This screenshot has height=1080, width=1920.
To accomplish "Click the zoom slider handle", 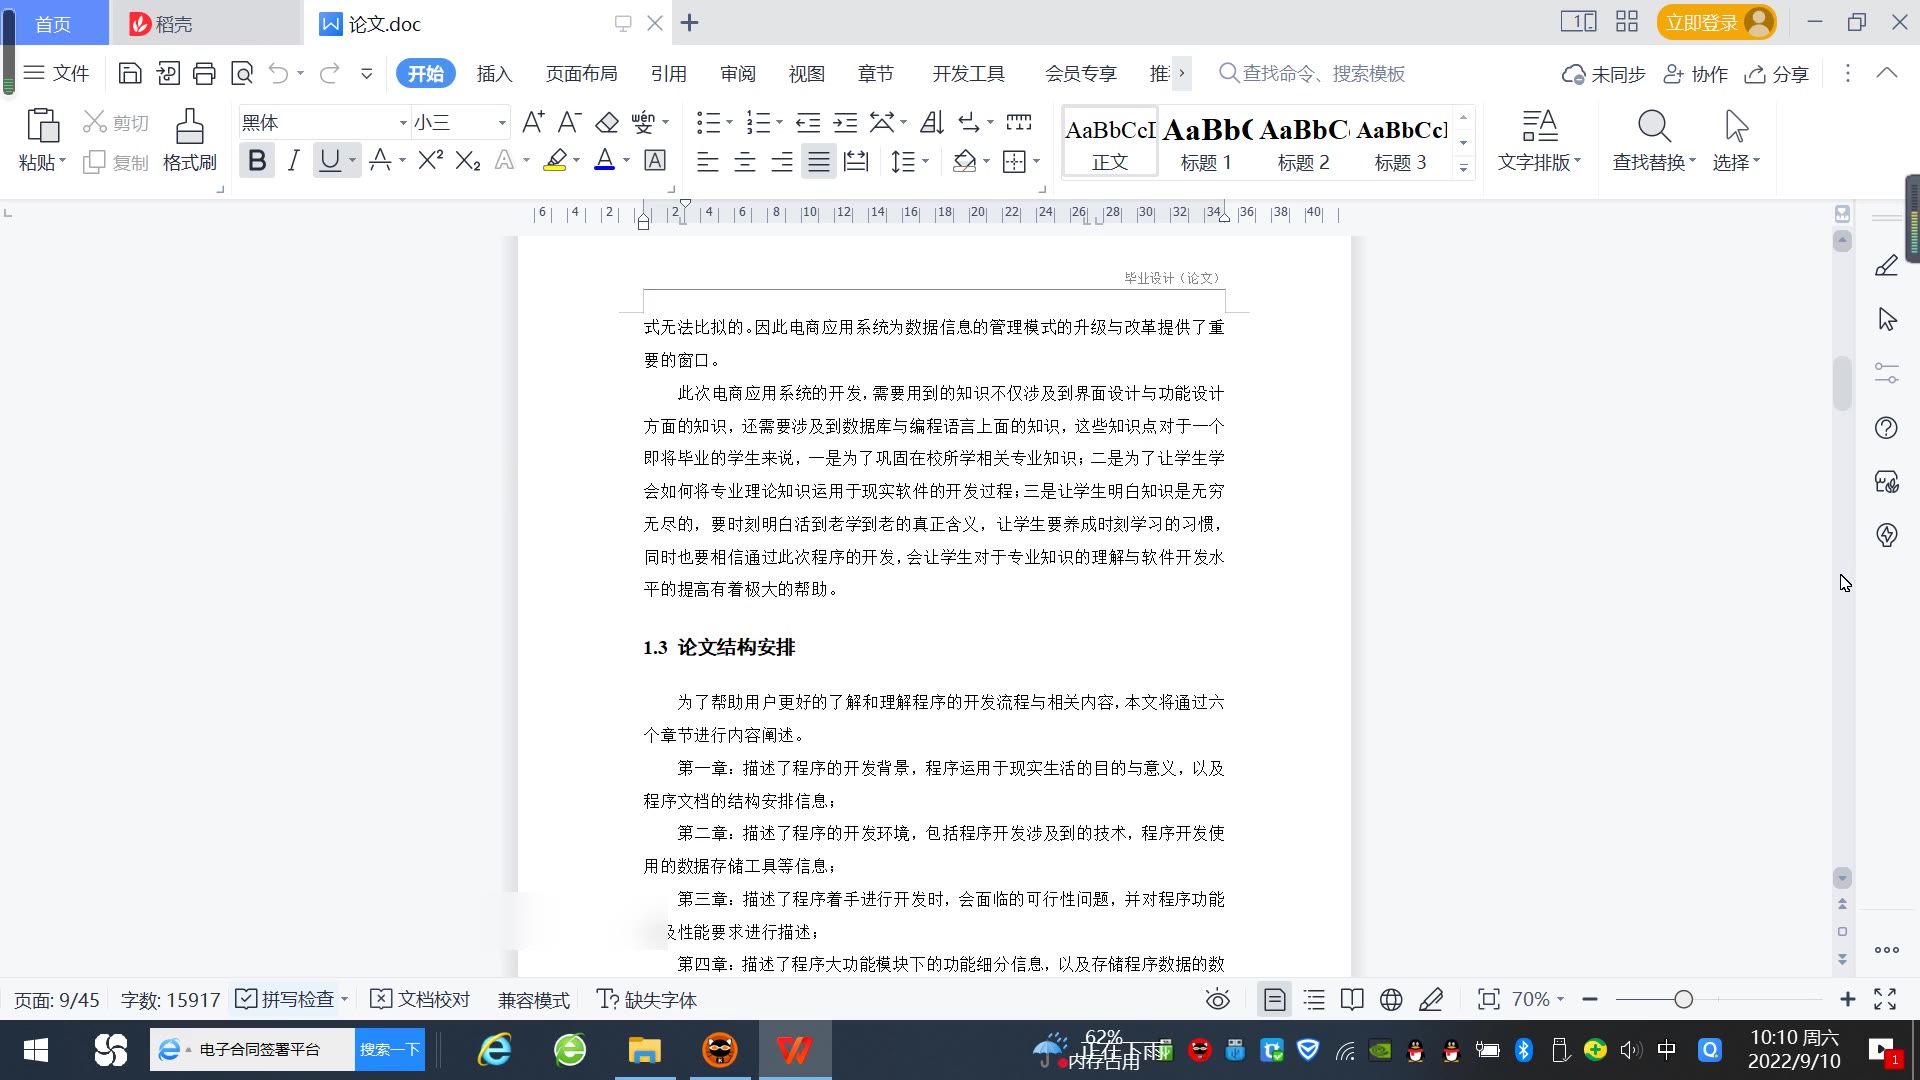I will pyautogui.click(x=1683, y=1000).
